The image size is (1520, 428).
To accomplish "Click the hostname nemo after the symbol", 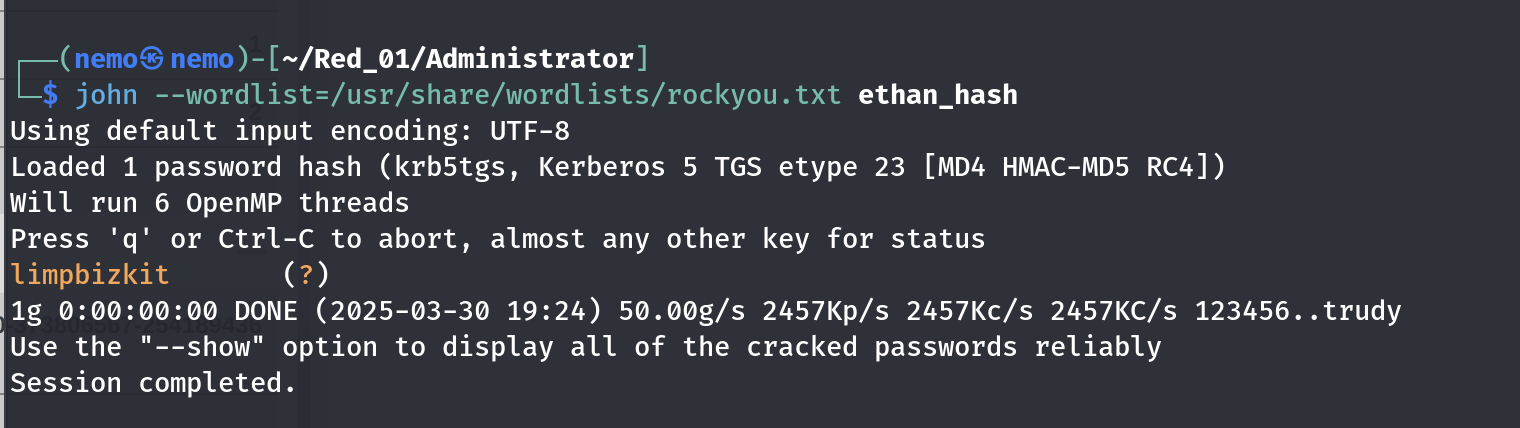I will (201, 59).
